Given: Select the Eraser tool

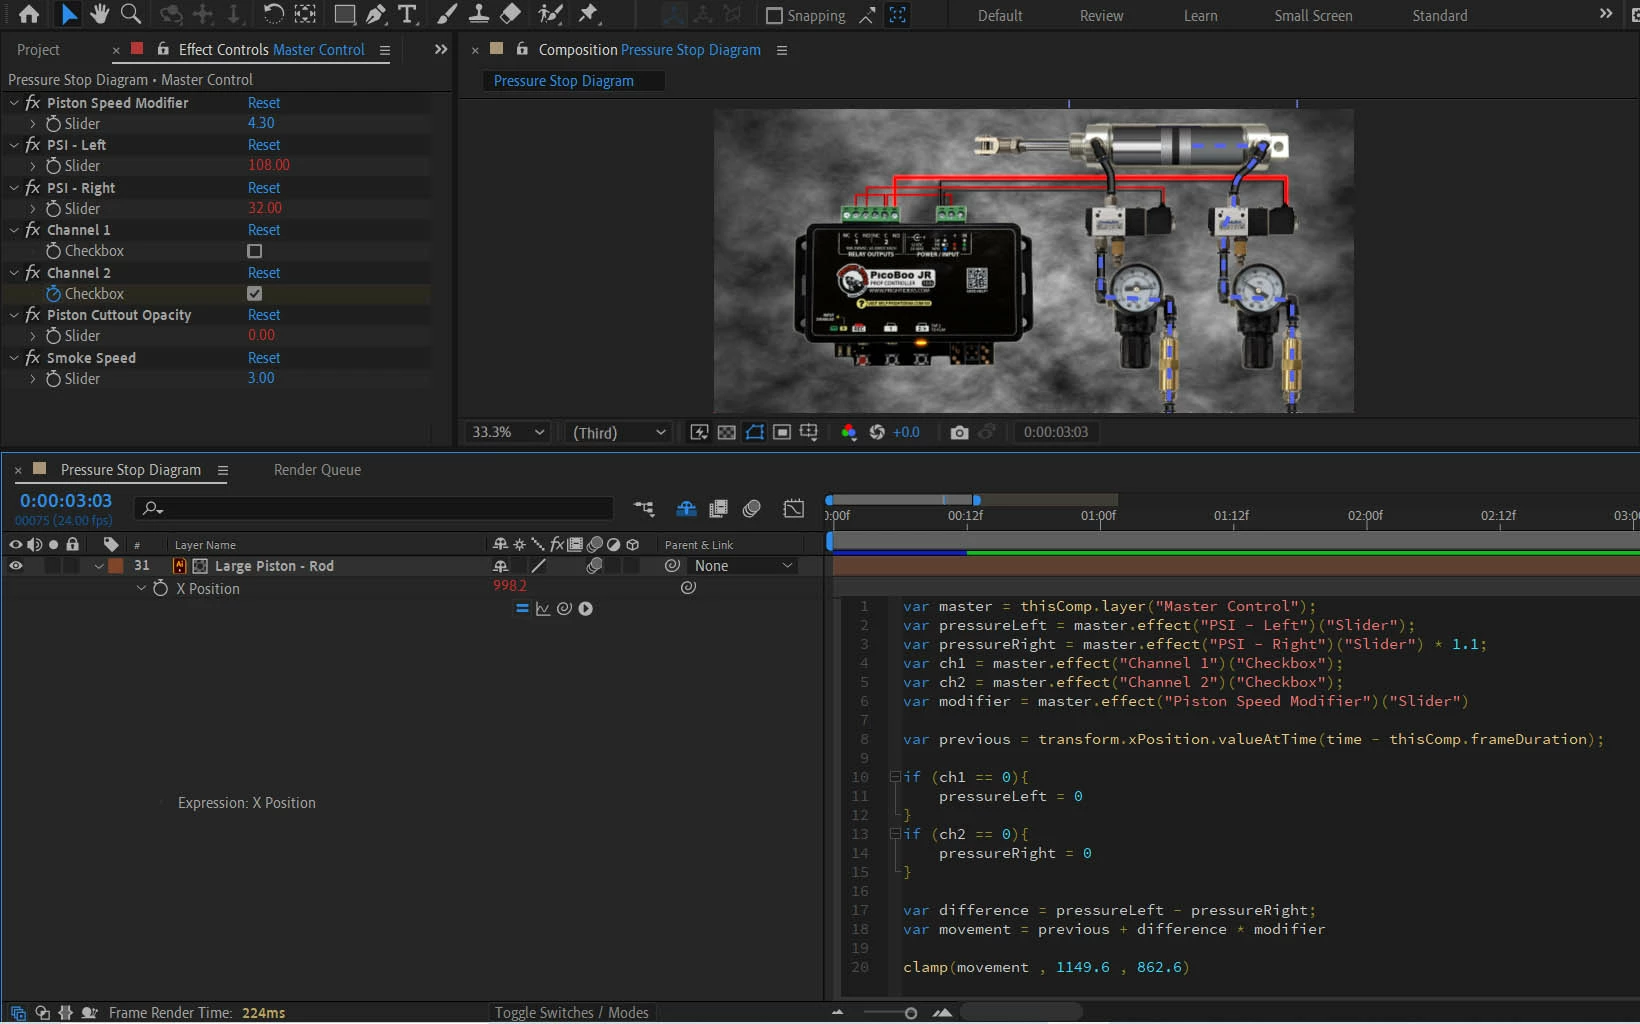Looking at the screenshot, I should tap(510, 14).
